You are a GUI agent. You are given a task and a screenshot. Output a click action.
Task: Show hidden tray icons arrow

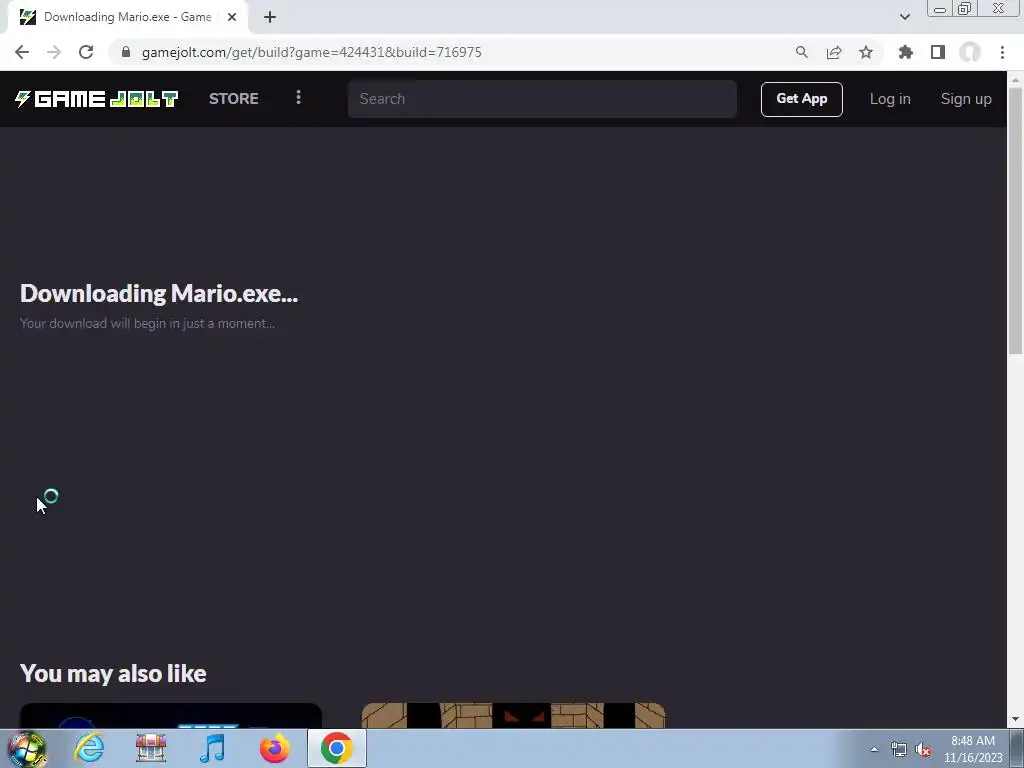pos(874,749)
